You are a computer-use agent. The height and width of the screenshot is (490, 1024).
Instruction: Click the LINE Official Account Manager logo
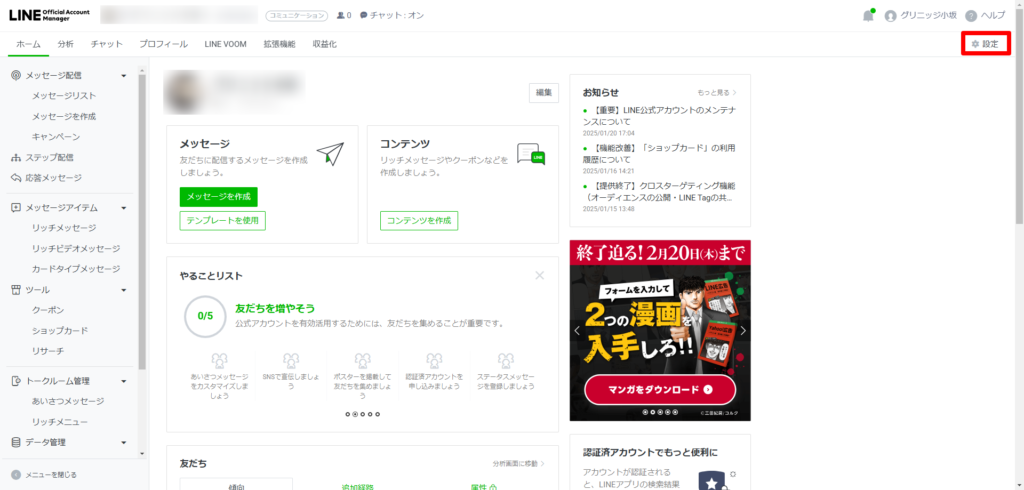50,15
